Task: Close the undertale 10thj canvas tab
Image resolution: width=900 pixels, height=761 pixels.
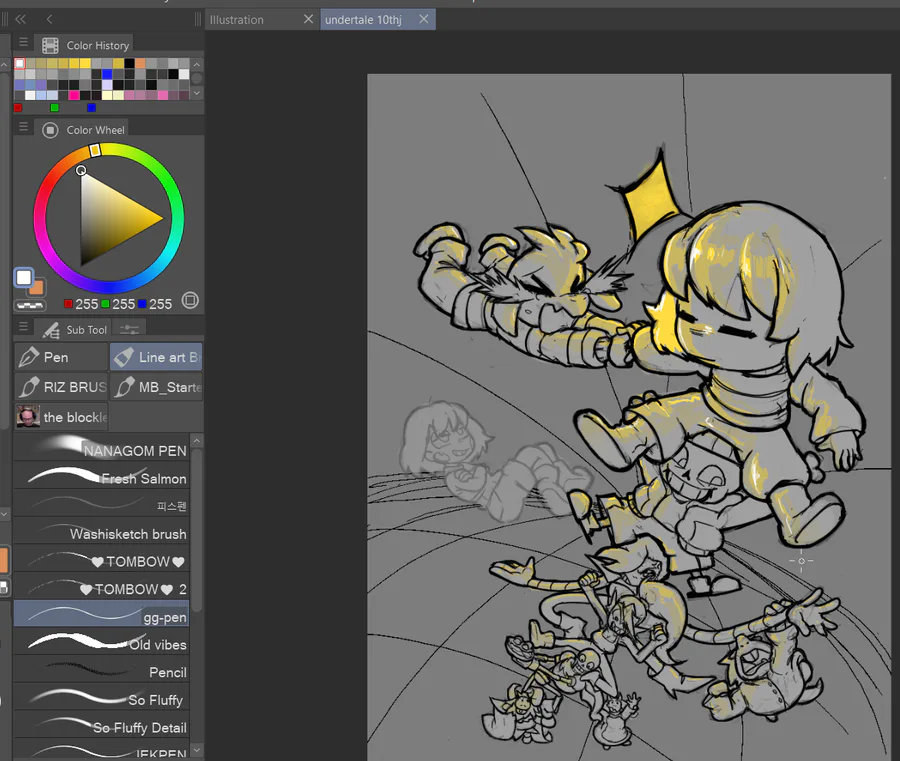Action: coord(424,19)
